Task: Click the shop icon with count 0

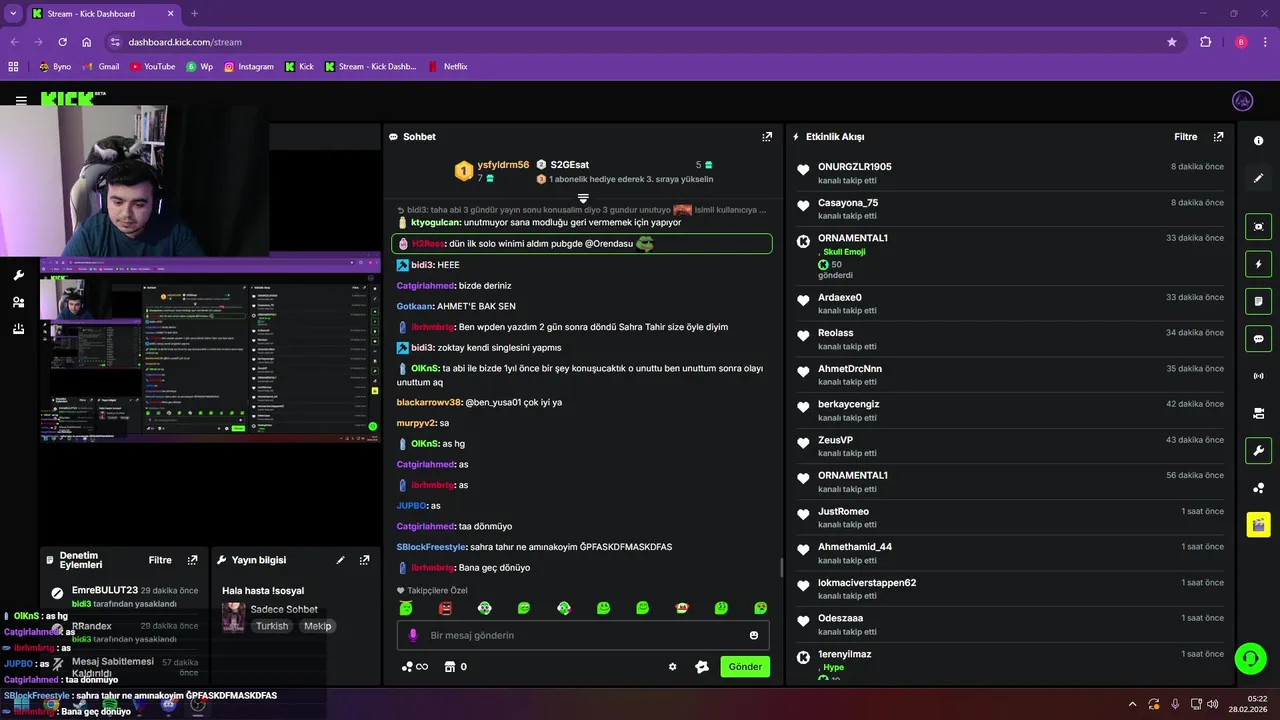Action: pyautogui.click(x=455, y=667)
